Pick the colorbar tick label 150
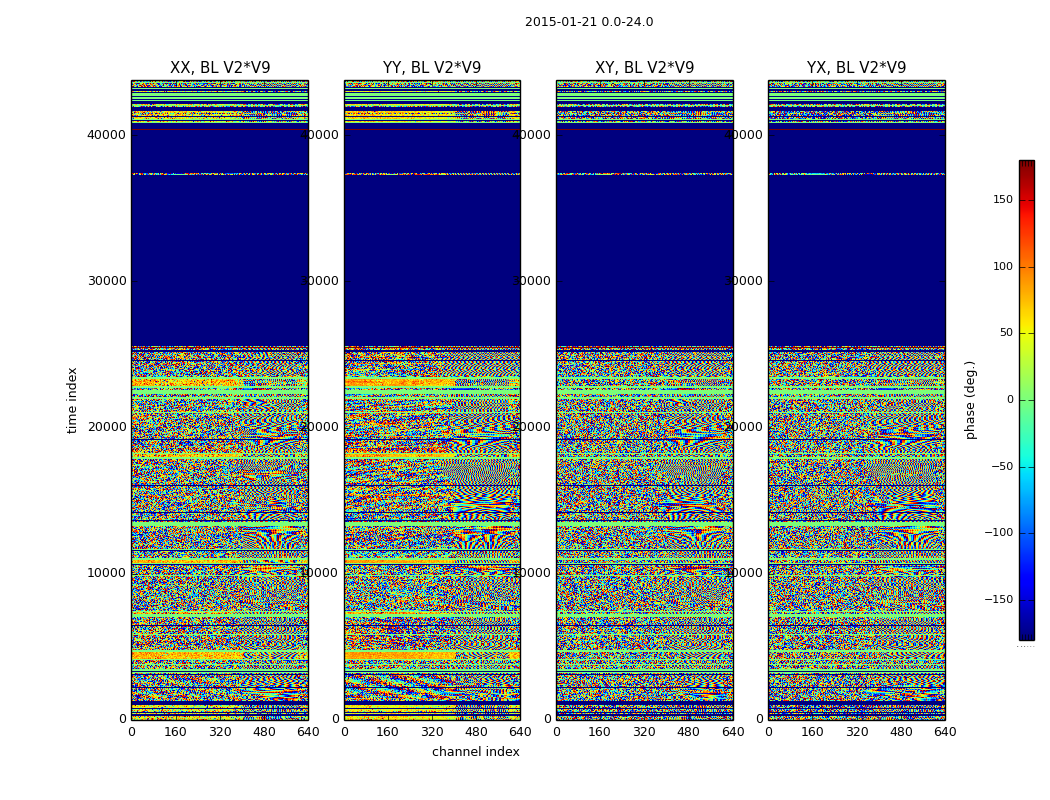 (x=1002, y=200)
